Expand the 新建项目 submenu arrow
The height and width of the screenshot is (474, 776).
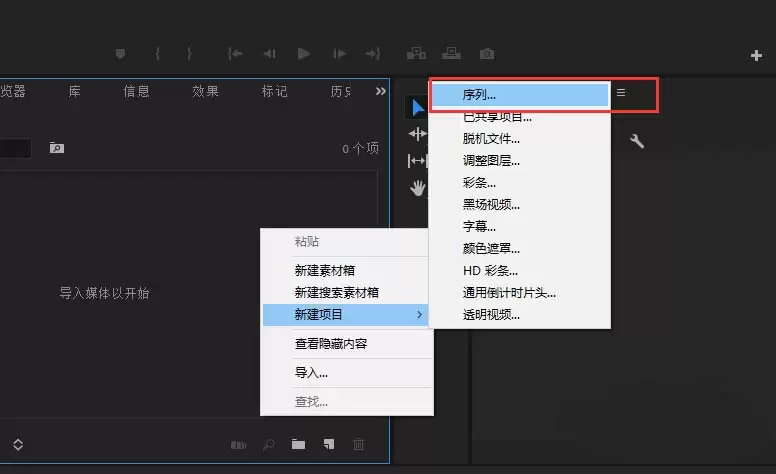pyautogui.click(x=420, y=315)
